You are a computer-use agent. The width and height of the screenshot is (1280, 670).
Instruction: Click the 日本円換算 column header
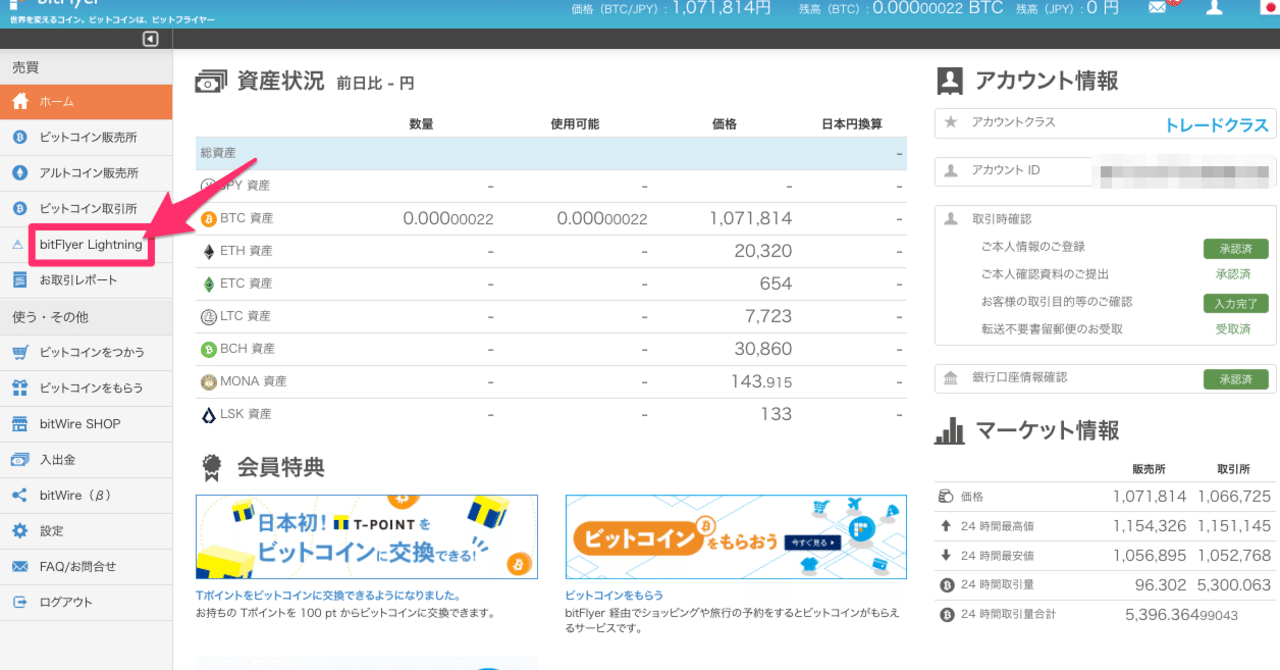(852, 124)
